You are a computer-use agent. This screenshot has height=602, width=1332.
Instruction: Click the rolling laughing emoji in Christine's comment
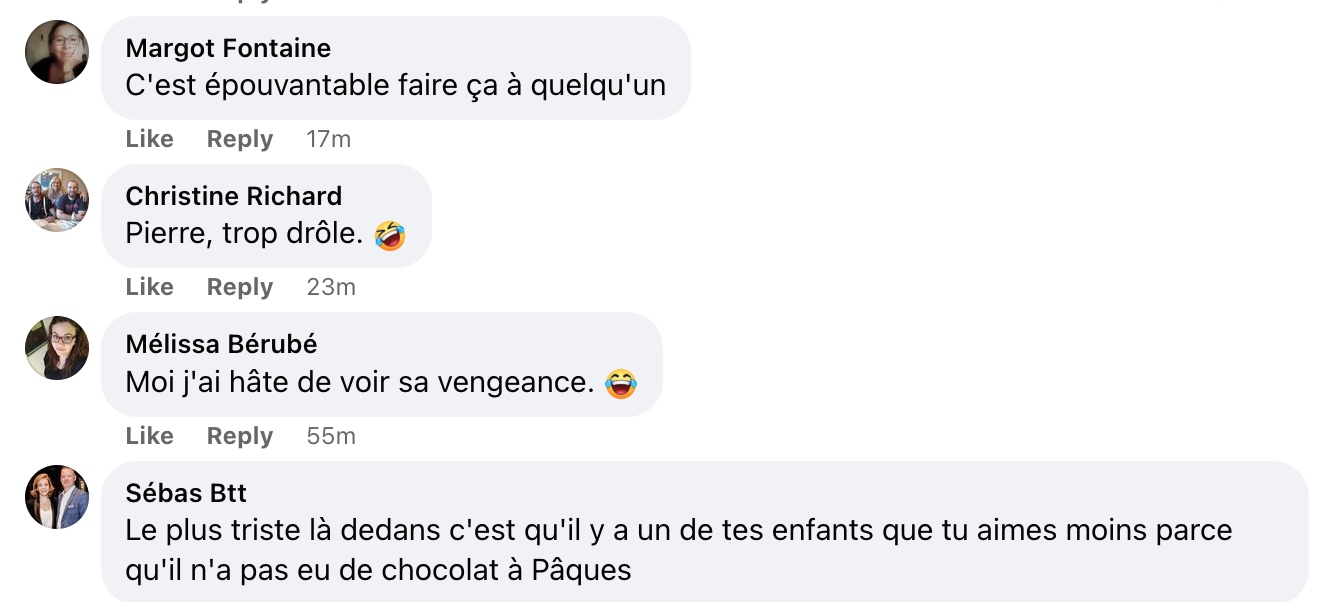[390, 235]
